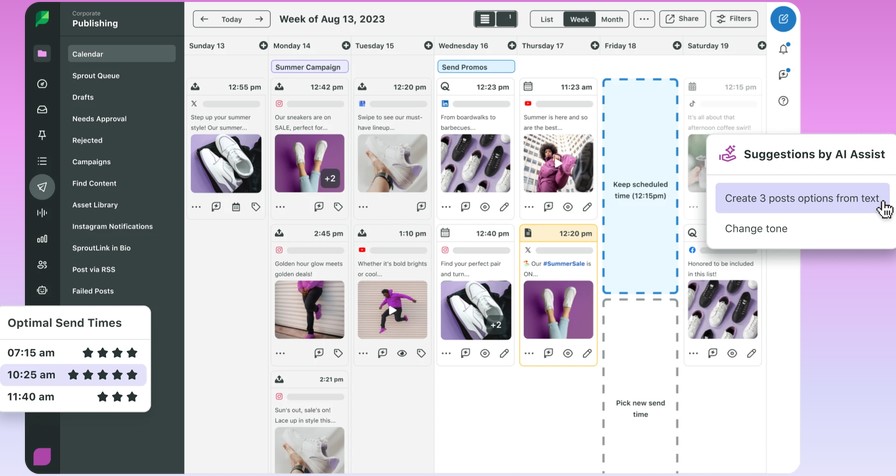The image size is (896, 476).
Task: Open the notifications bell
Action: 783,49
